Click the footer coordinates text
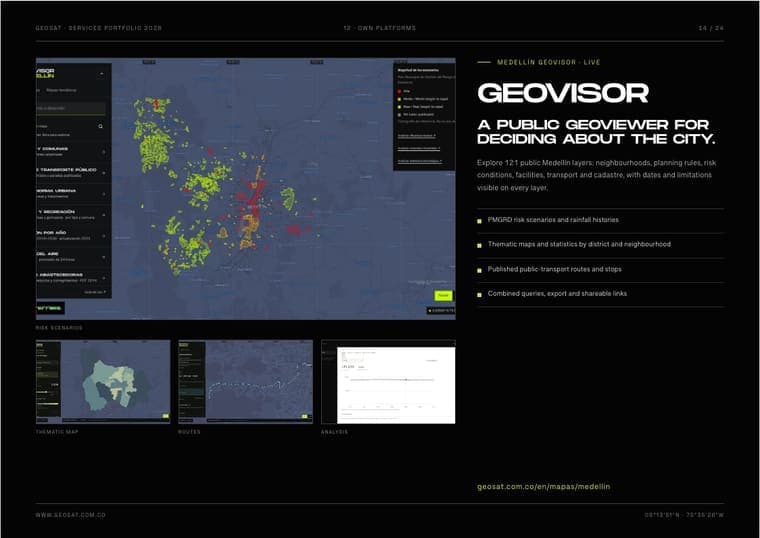760x538 pixels. click(x=684, y=515)
